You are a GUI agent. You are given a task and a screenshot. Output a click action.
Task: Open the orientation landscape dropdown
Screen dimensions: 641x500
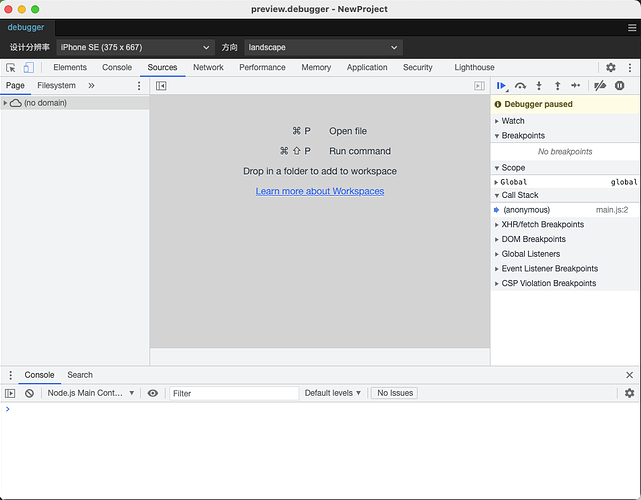(323, 47)
